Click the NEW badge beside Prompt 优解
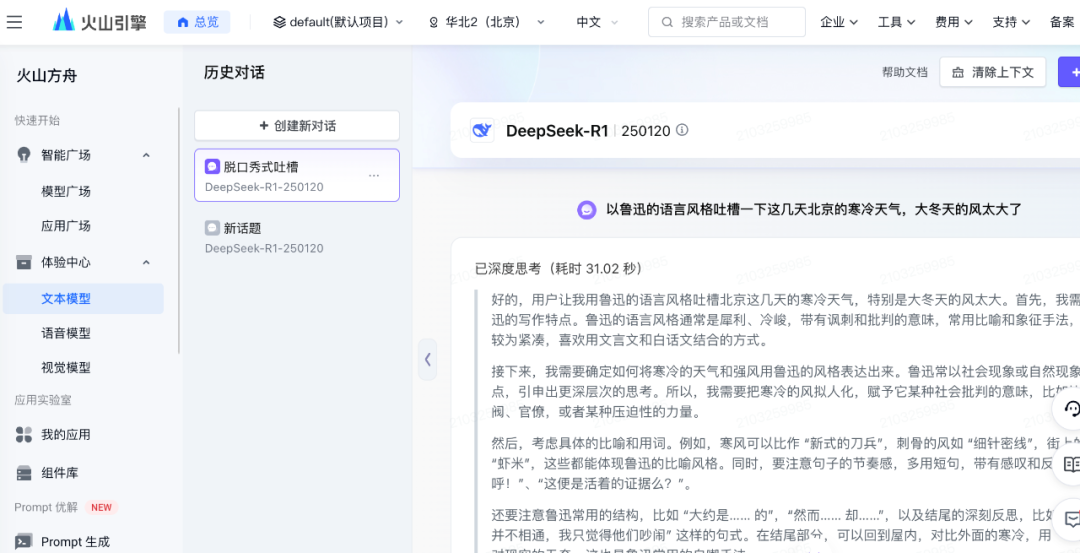The height and width of the screenshot is (553, 1080). (x=101, y=508)
